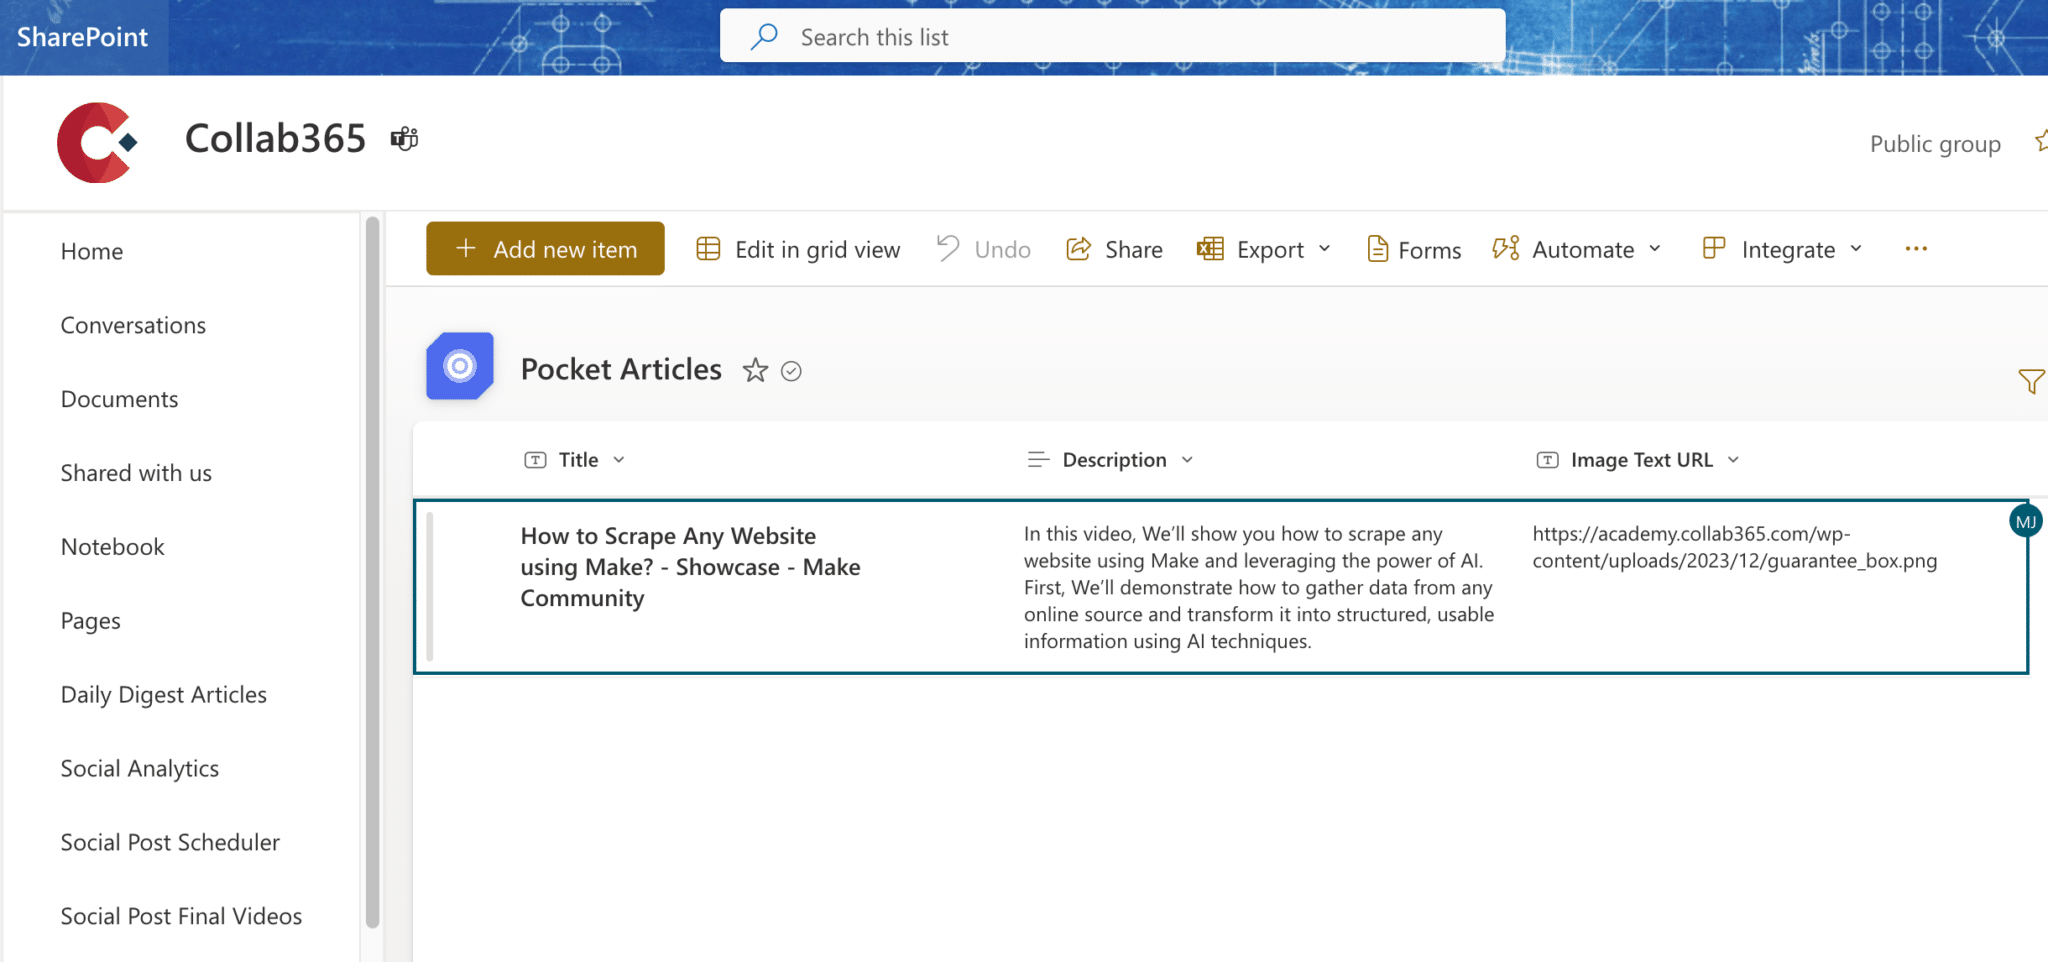Open the Image Text URL column dropdown

coord(1734,459)
